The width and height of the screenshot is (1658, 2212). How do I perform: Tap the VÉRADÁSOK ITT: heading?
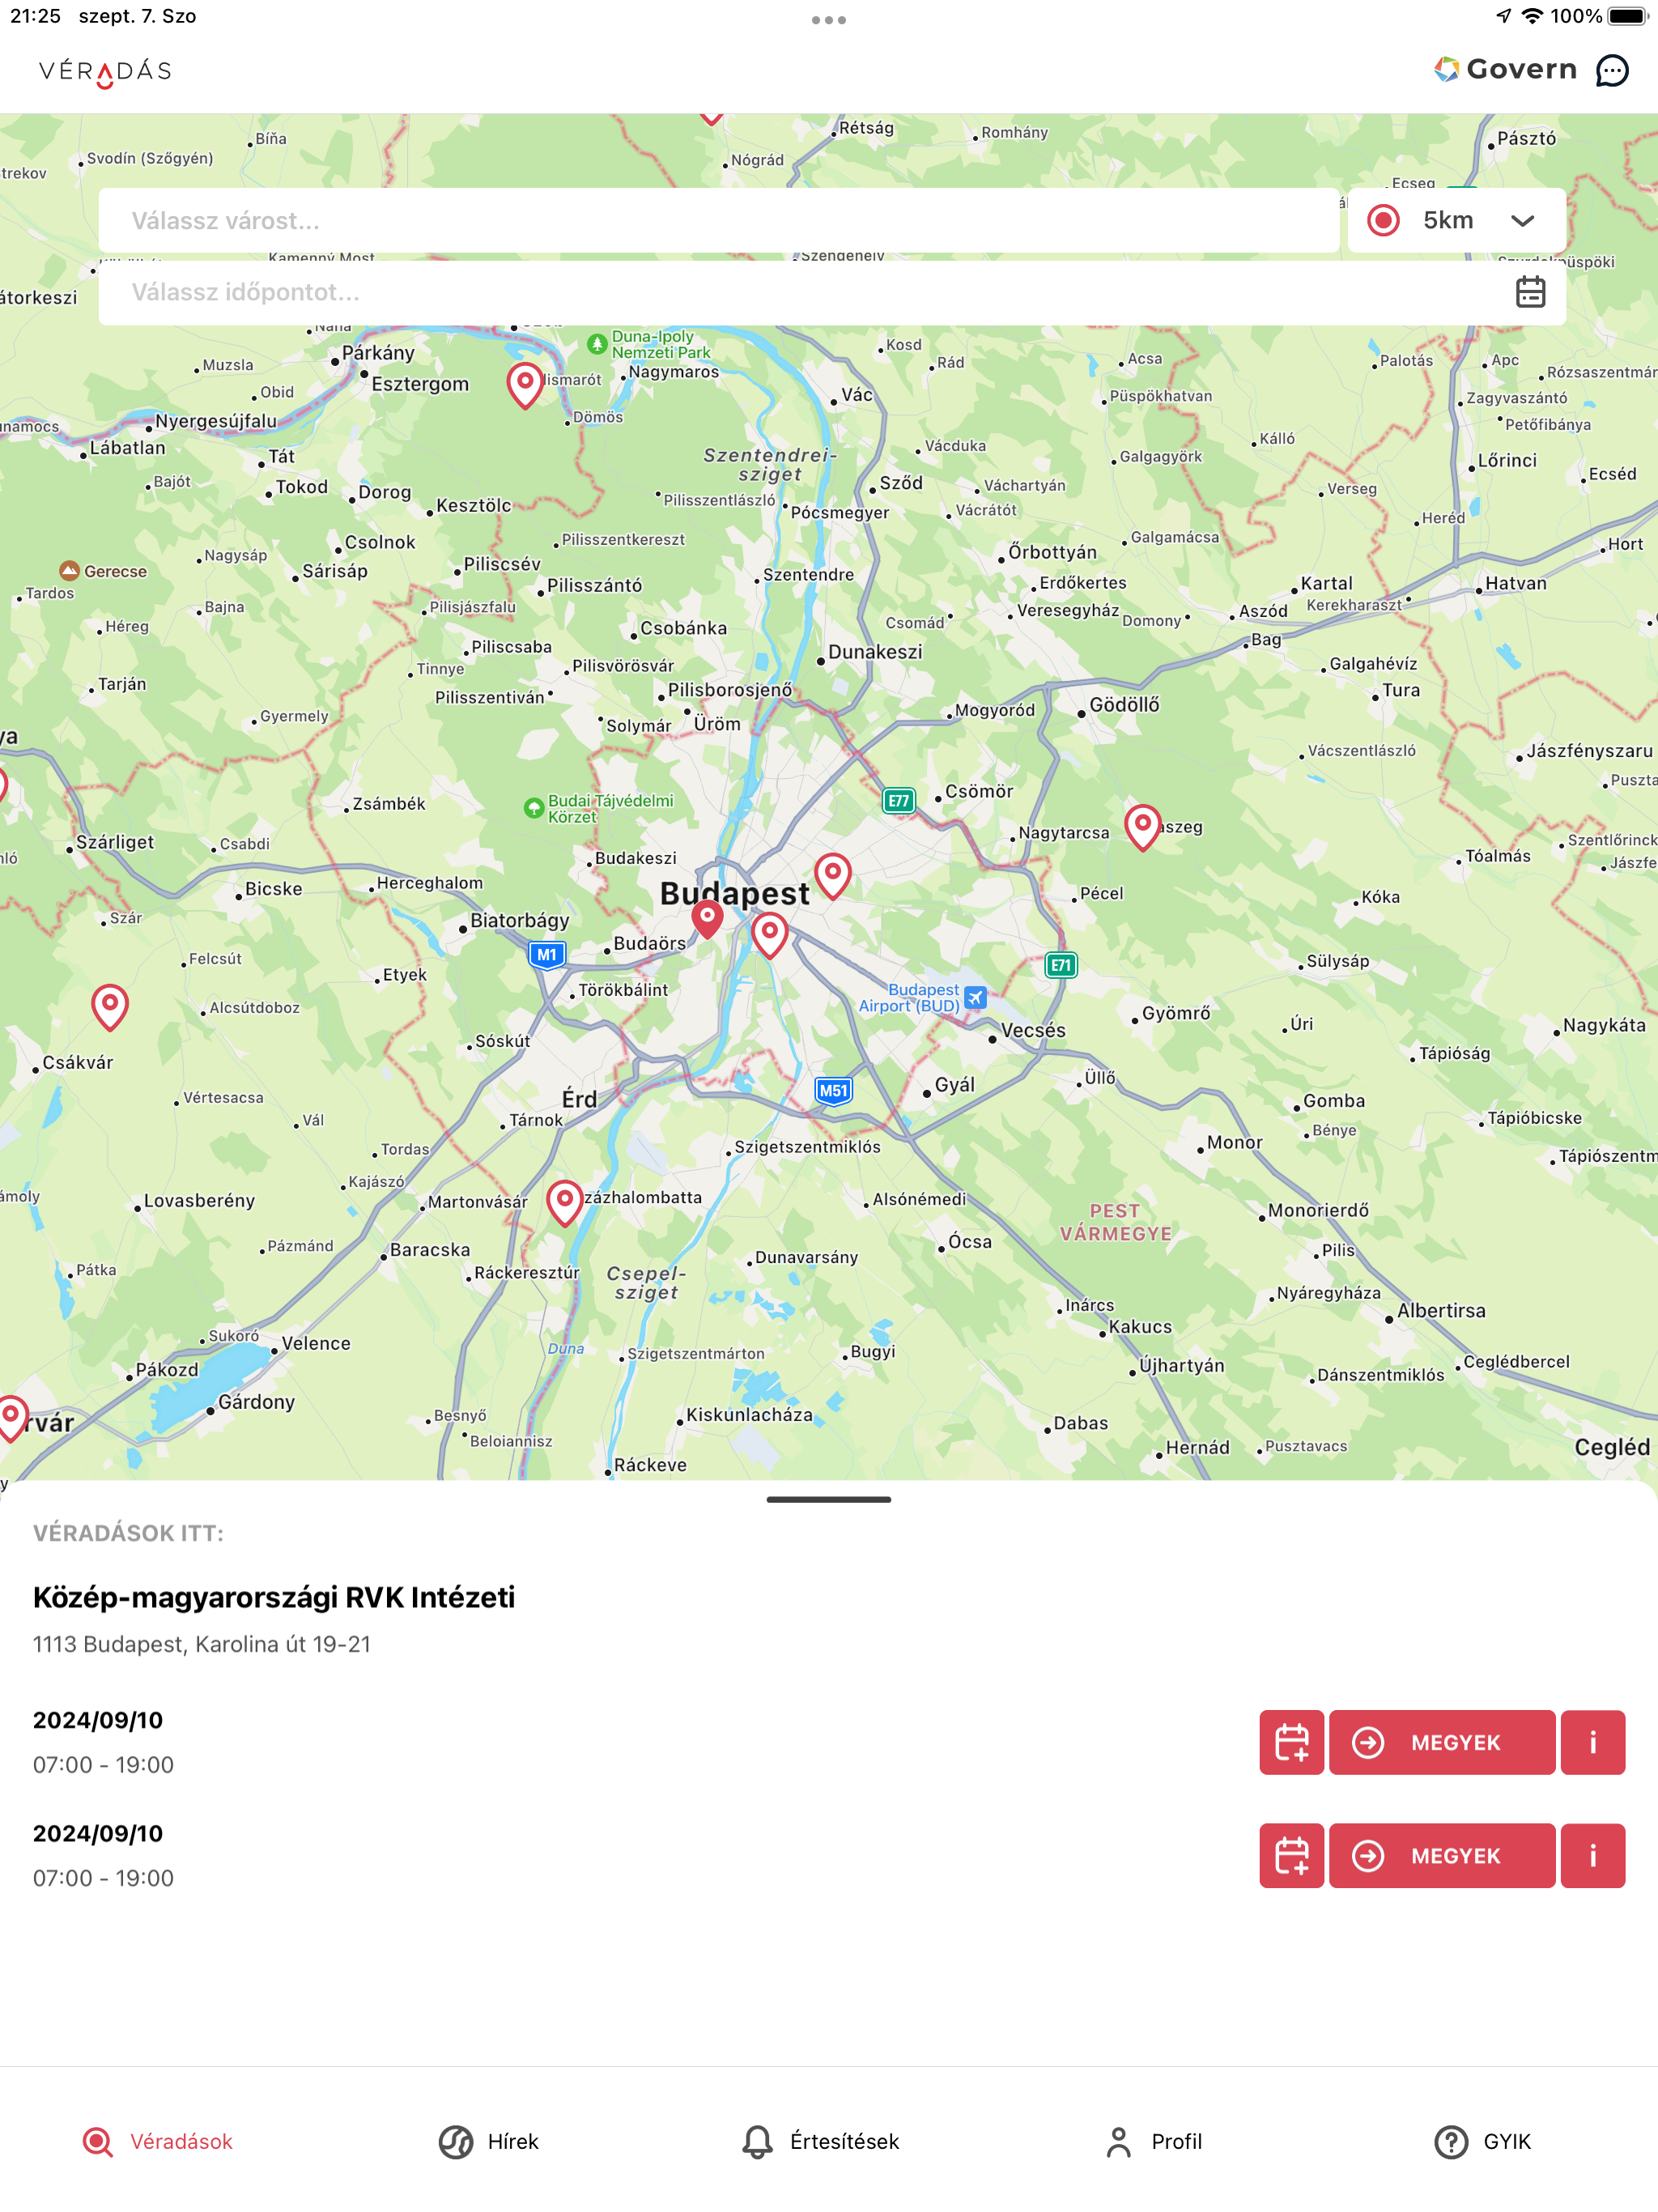(x=128, y=1533)
